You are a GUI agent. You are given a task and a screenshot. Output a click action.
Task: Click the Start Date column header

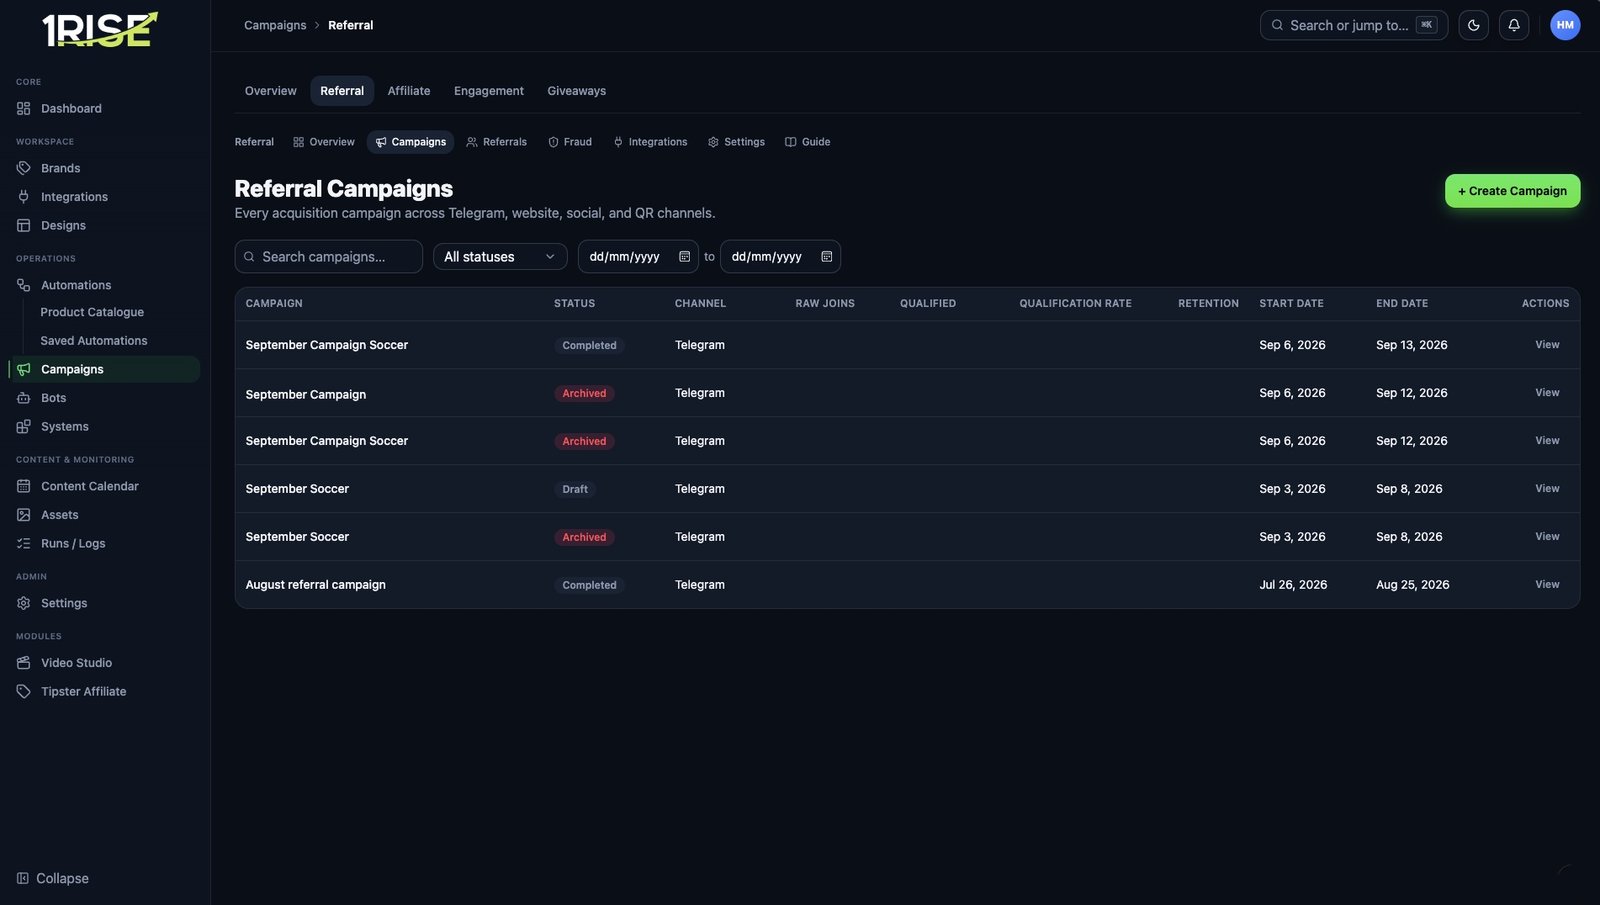[x=1291, y=303]
